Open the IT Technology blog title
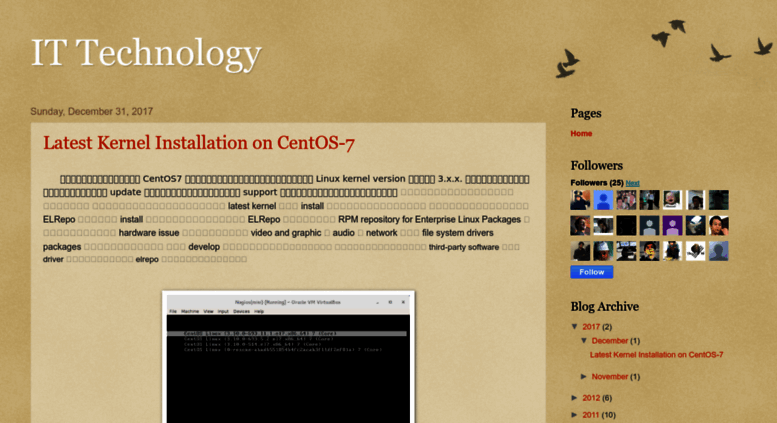Image resolution: width=777 pixels, height=423 pixels. pyautogui.click(x=146, y=53)
